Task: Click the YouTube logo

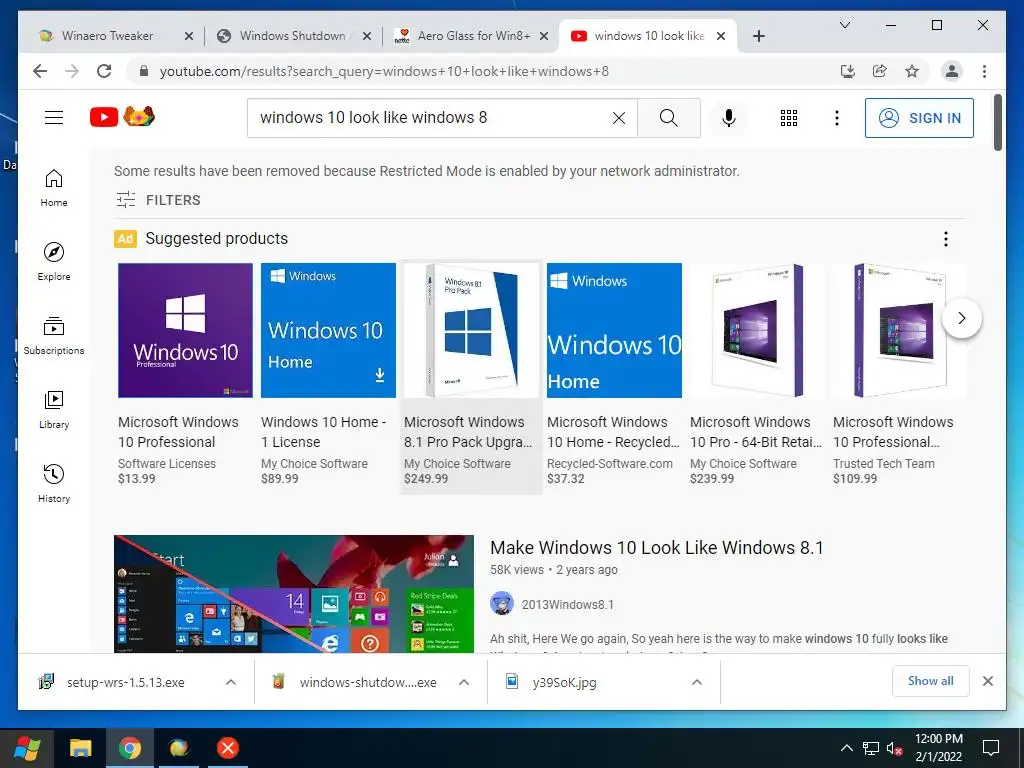Action: pos(122,117)
